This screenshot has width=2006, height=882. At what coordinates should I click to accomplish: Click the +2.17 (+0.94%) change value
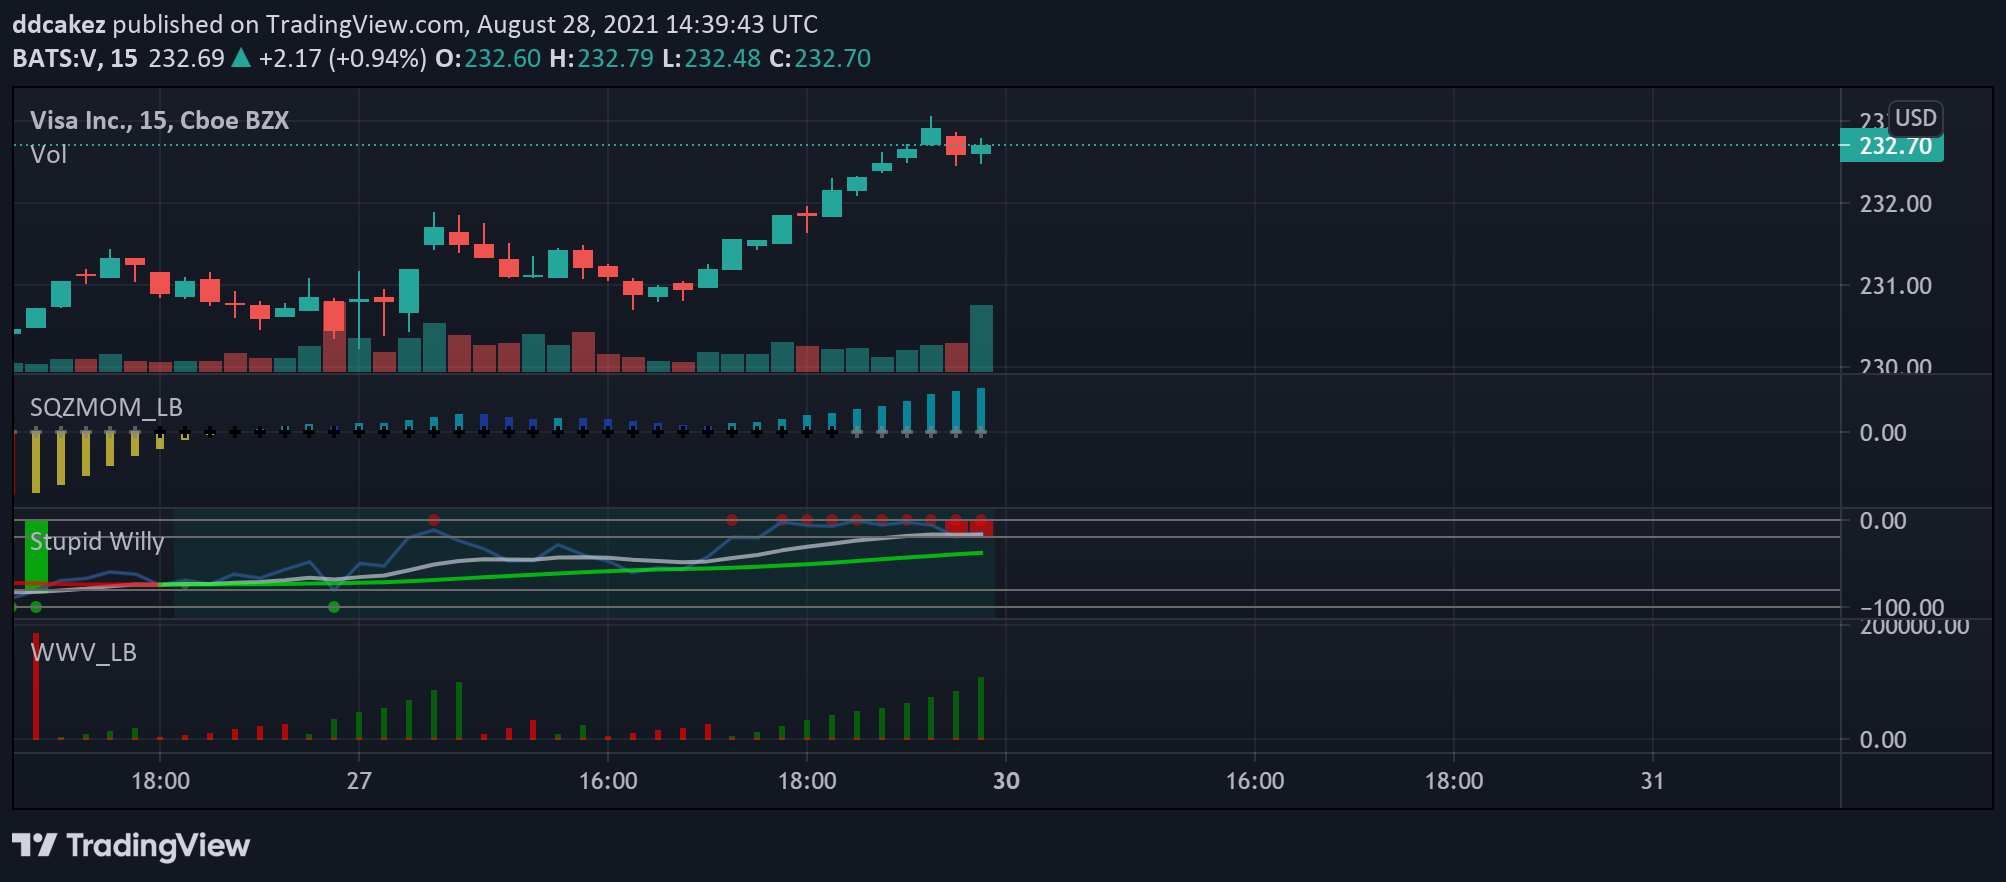[x=342, y=58]
